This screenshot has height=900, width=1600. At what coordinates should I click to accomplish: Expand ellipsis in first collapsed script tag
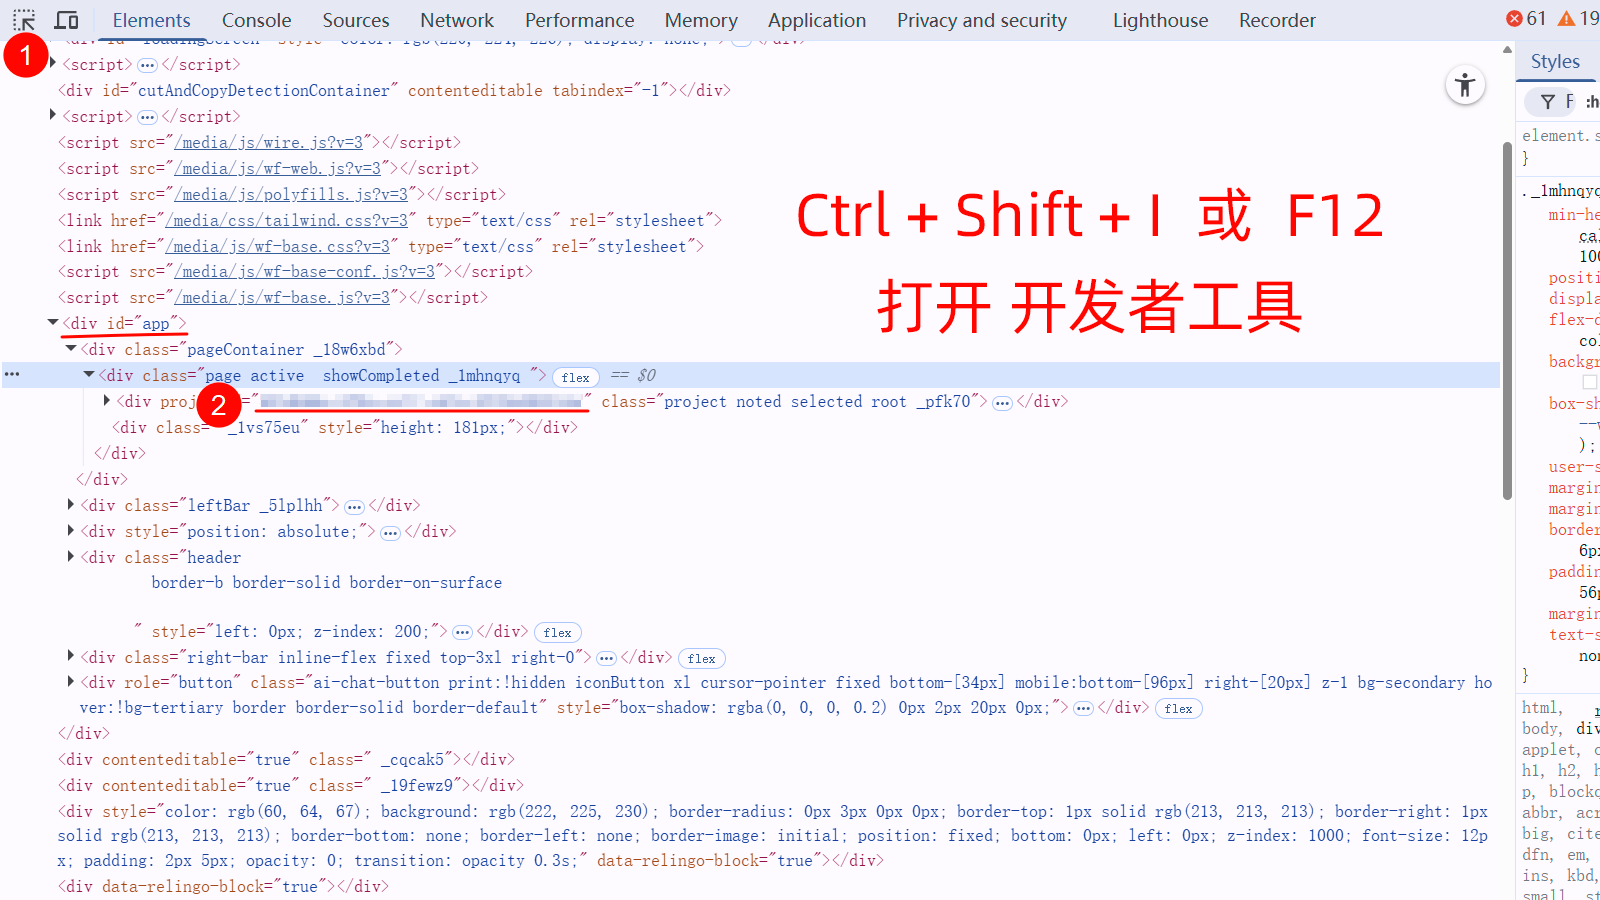click(x=147, y=65)
